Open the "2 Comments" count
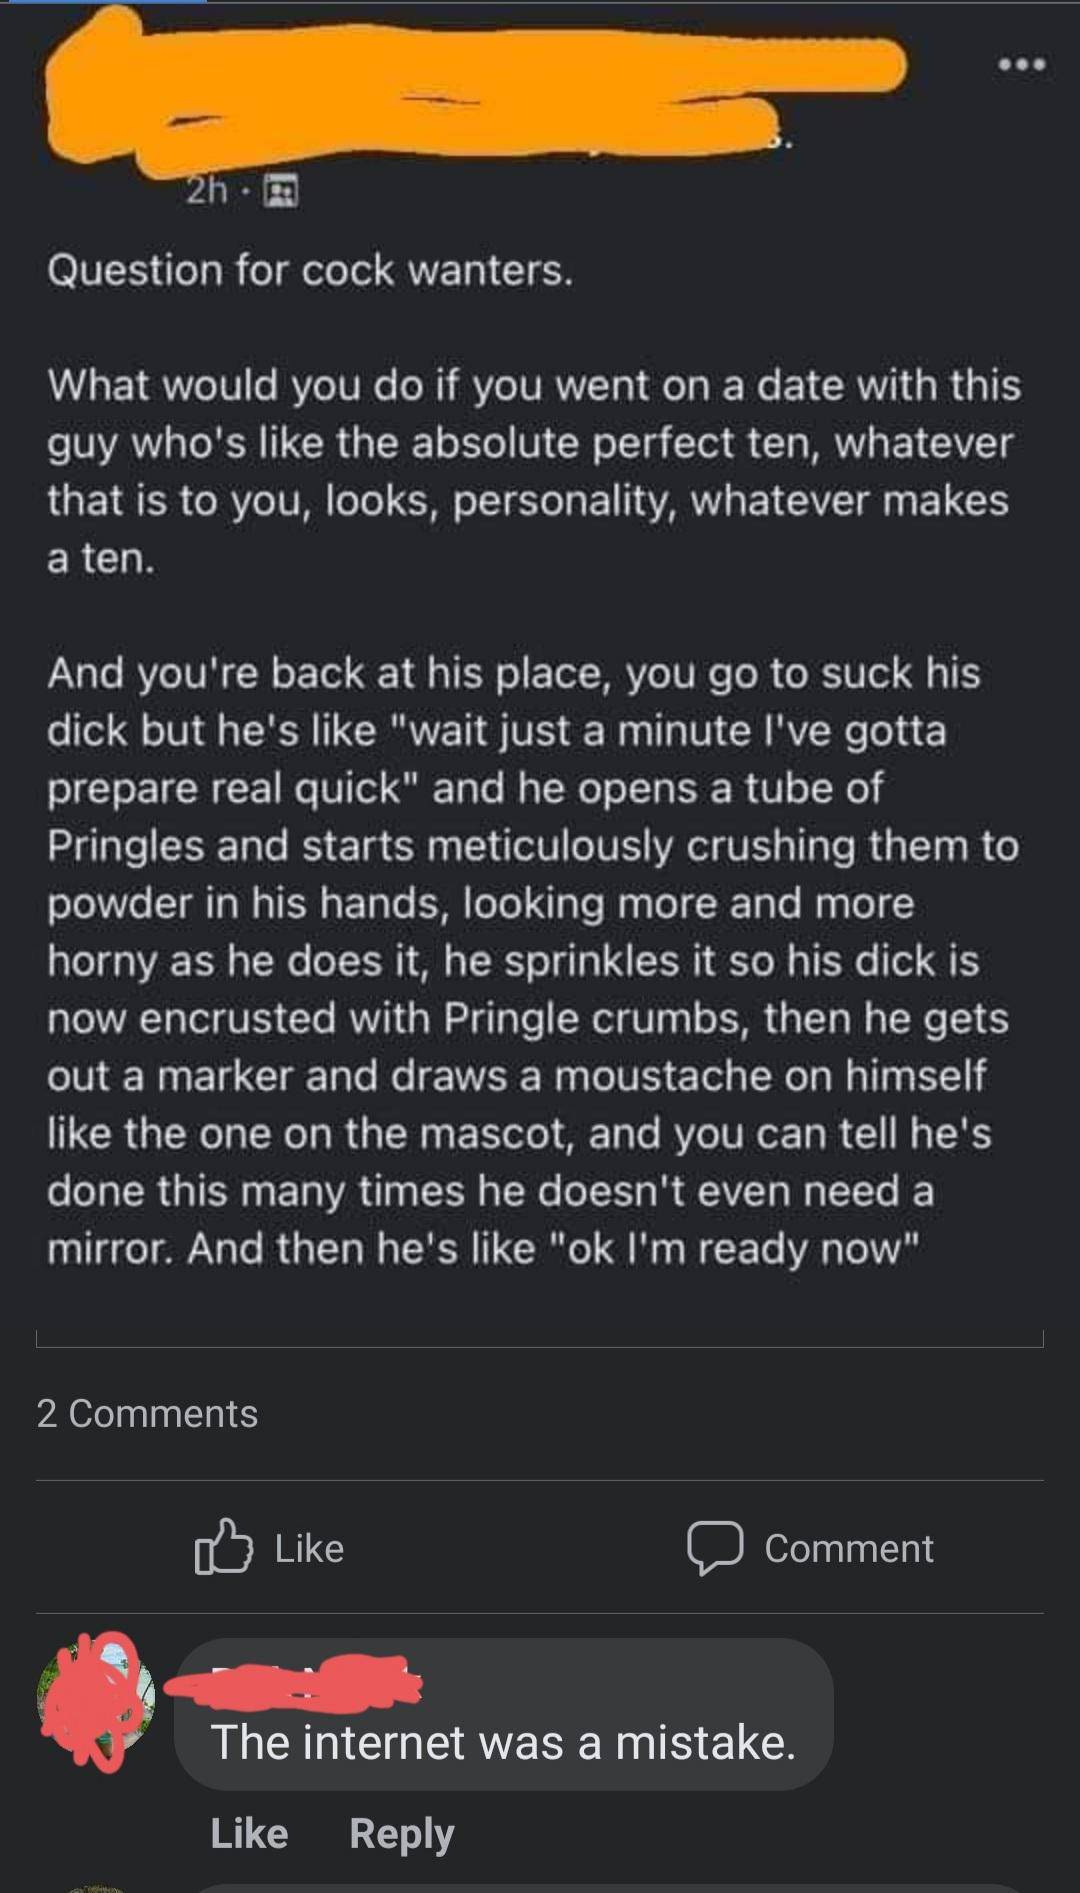Image resolution: width=1080 pixels, height=1893 pixels. tap(147, 1413)
